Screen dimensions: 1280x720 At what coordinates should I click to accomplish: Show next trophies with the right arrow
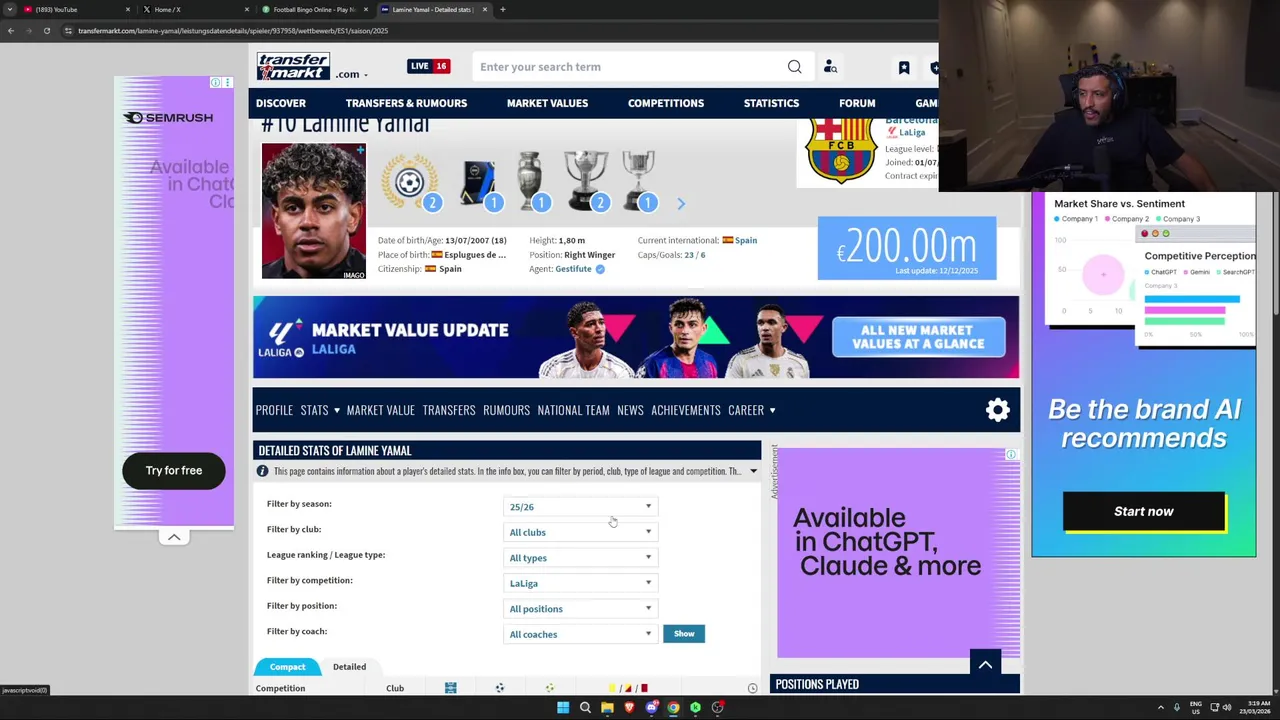pos(681,204)
